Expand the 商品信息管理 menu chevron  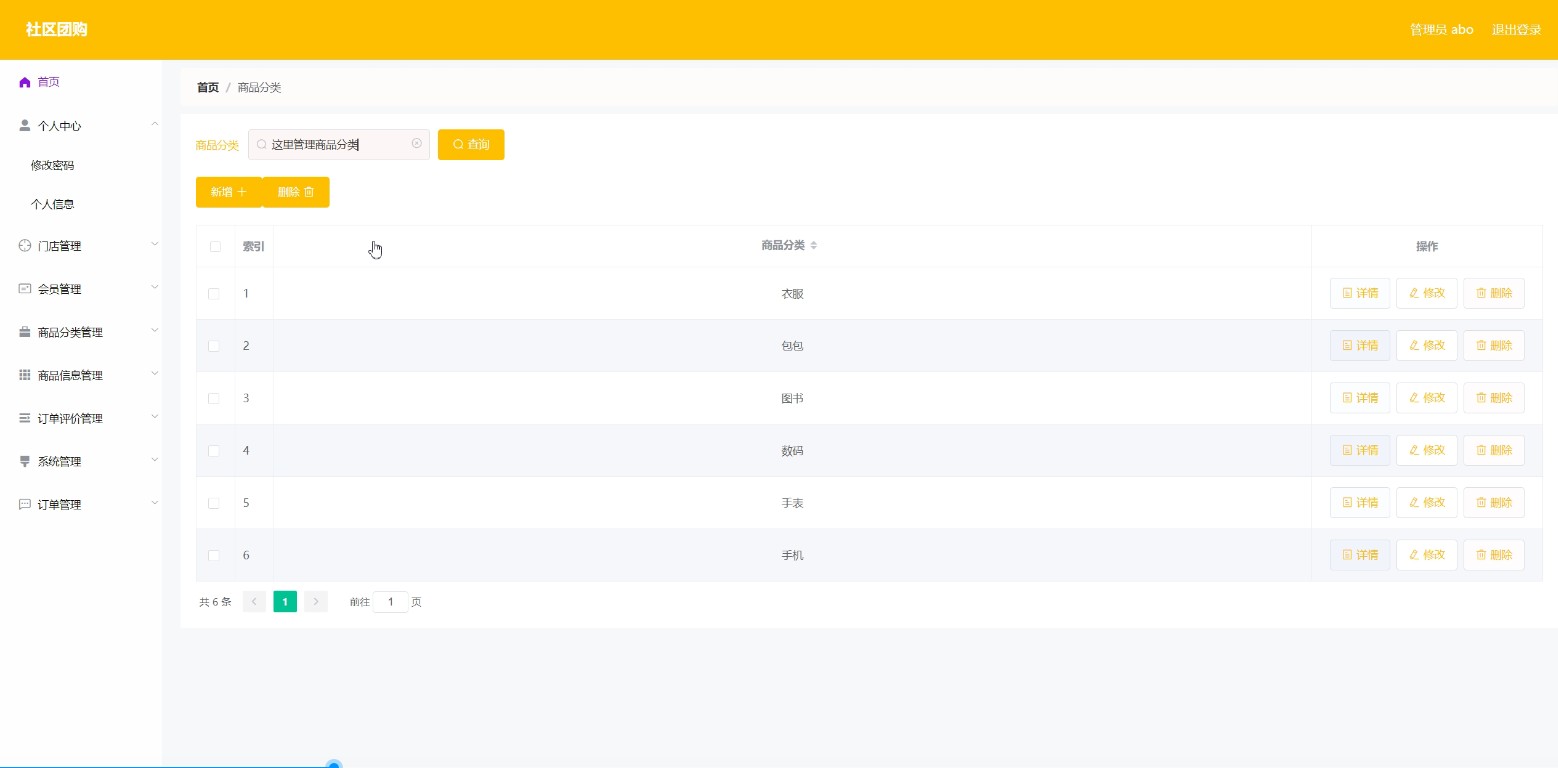[x=154, y=373]
